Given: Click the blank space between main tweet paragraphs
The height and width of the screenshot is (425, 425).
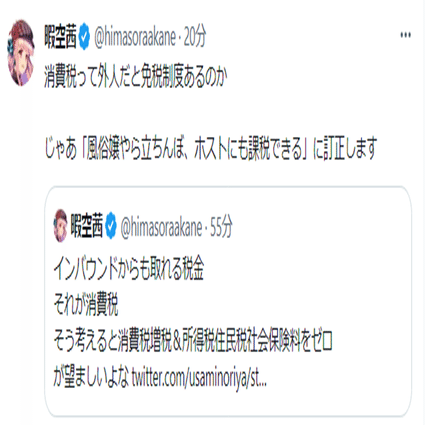Looking at the screenshot, I should [x=210, y=112].
